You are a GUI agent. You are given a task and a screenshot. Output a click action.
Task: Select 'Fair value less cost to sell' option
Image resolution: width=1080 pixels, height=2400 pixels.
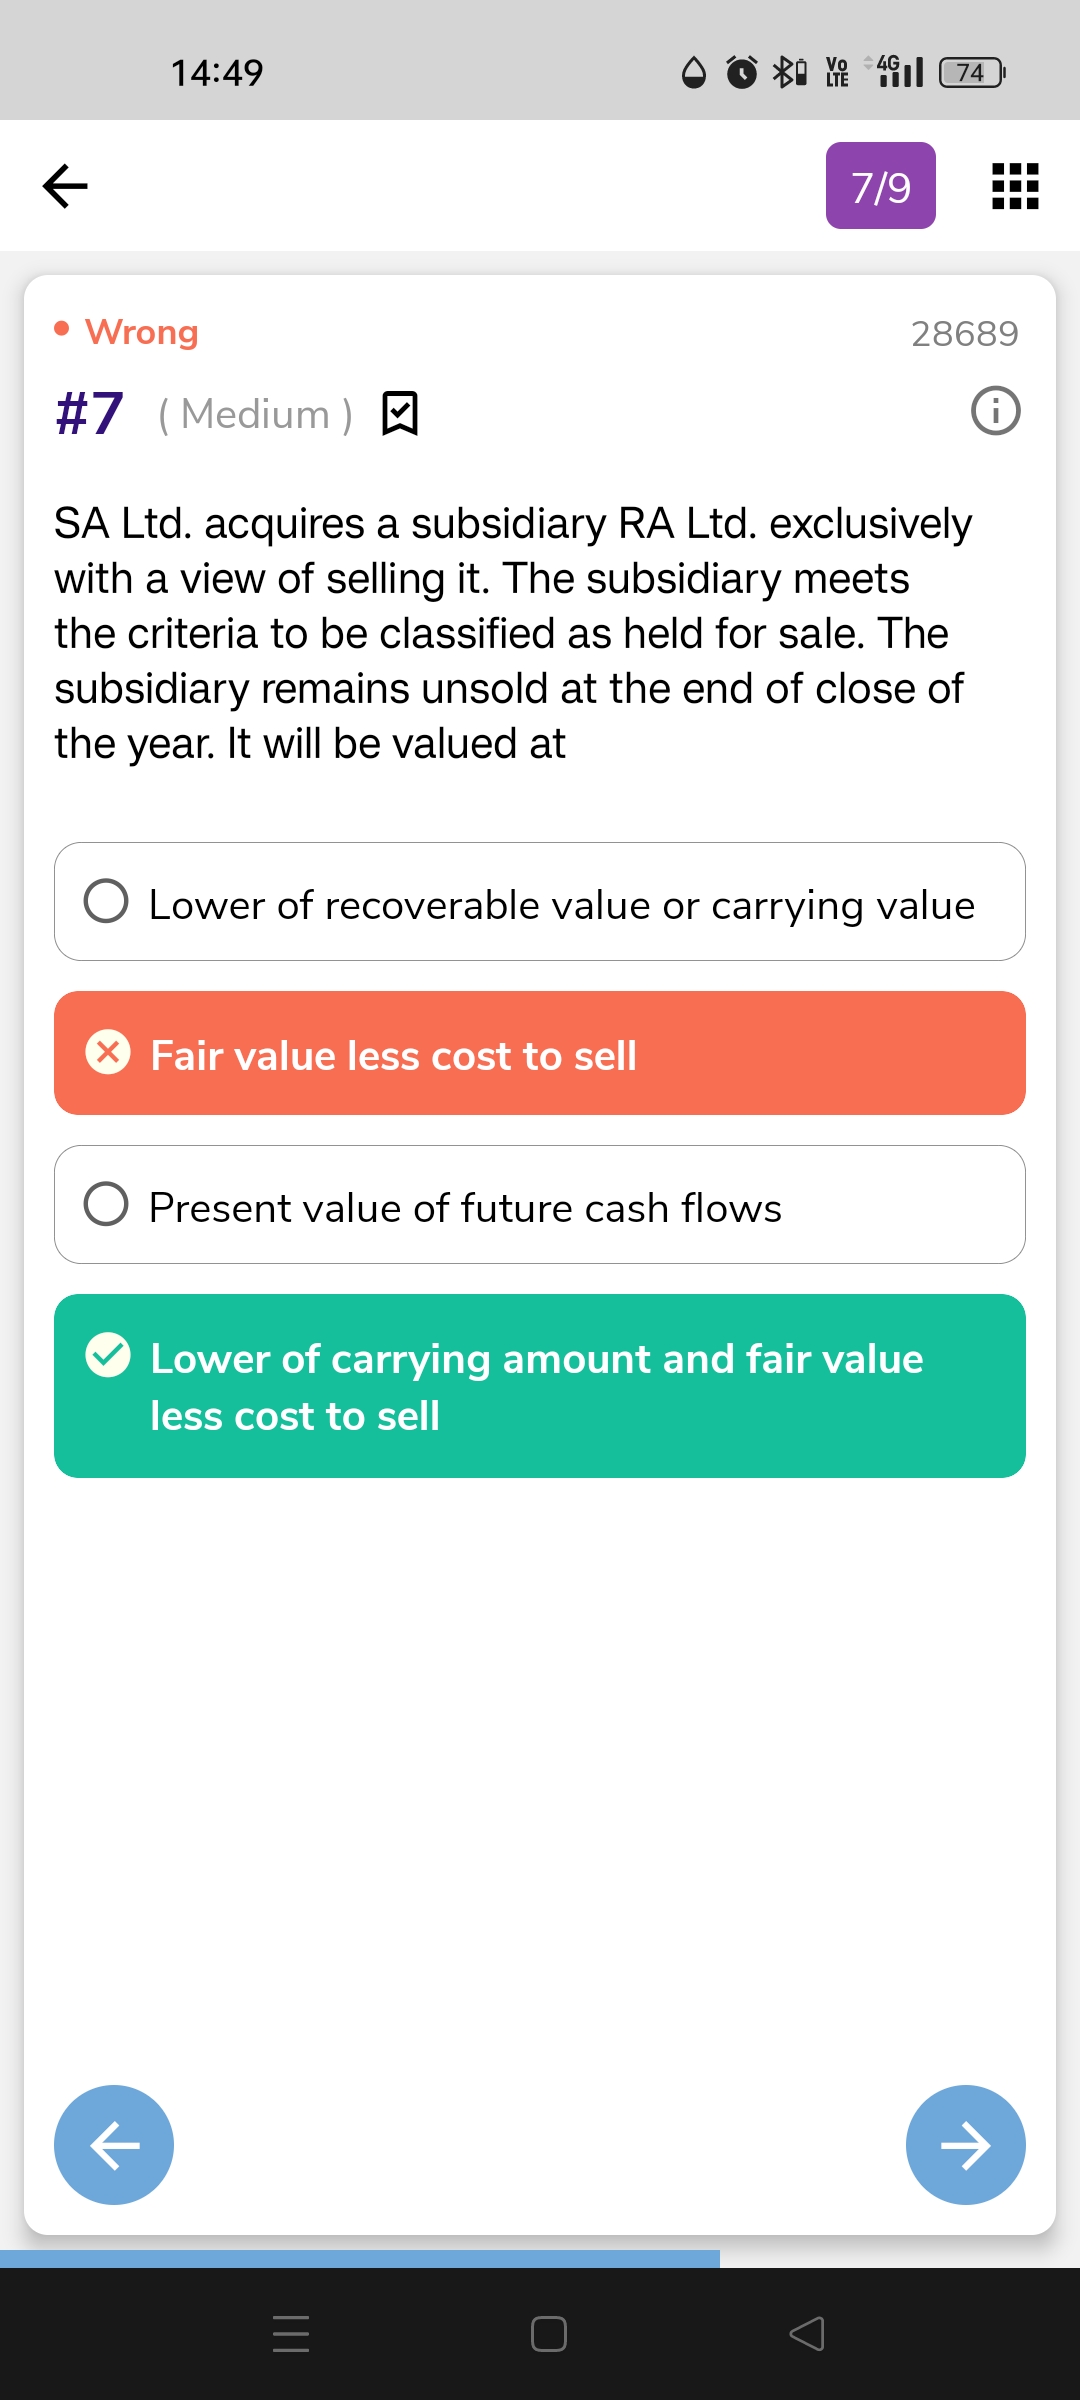[x=540, y=1053]
